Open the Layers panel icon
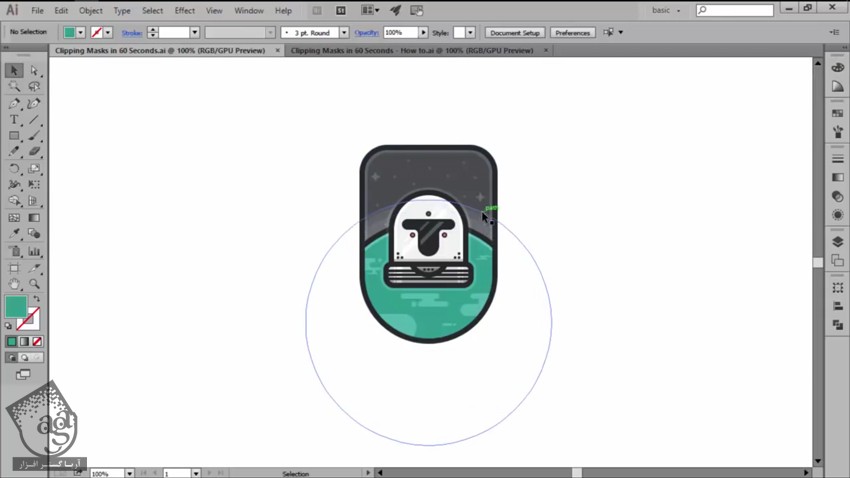 point(838,242)
